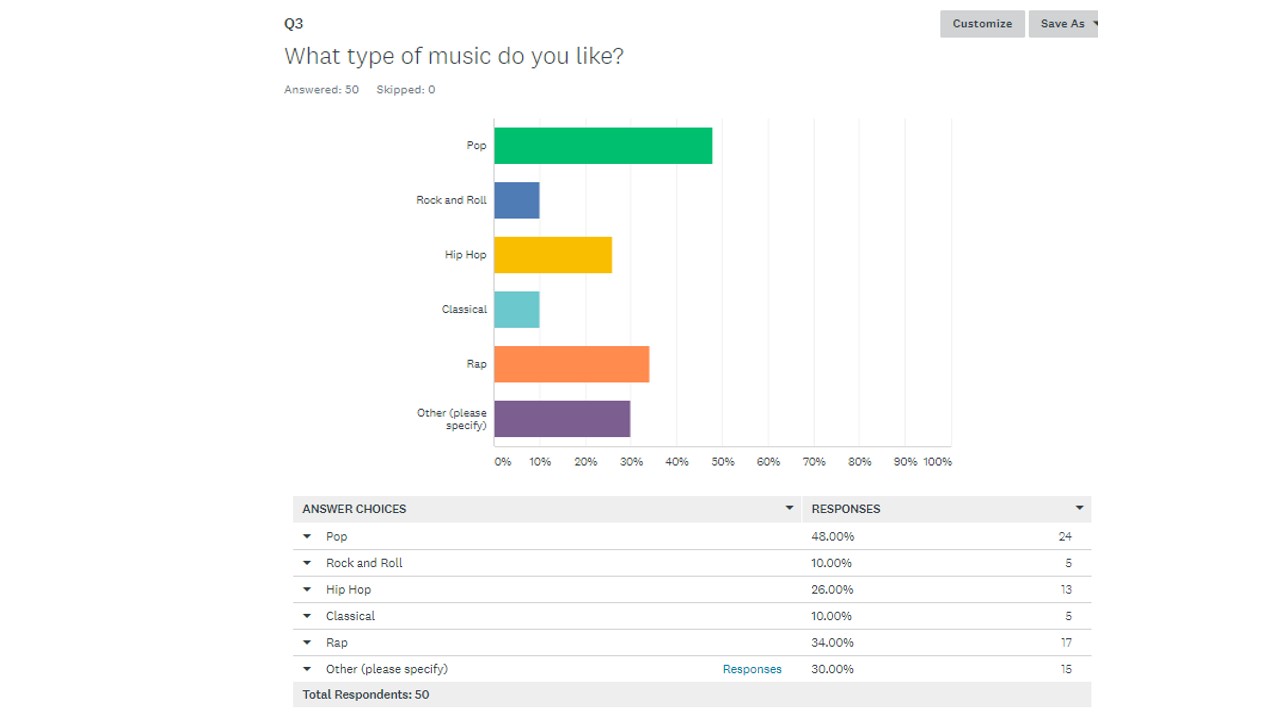
Task: Expand the Rock and Roll row arrow
Action: click(307, 563)
